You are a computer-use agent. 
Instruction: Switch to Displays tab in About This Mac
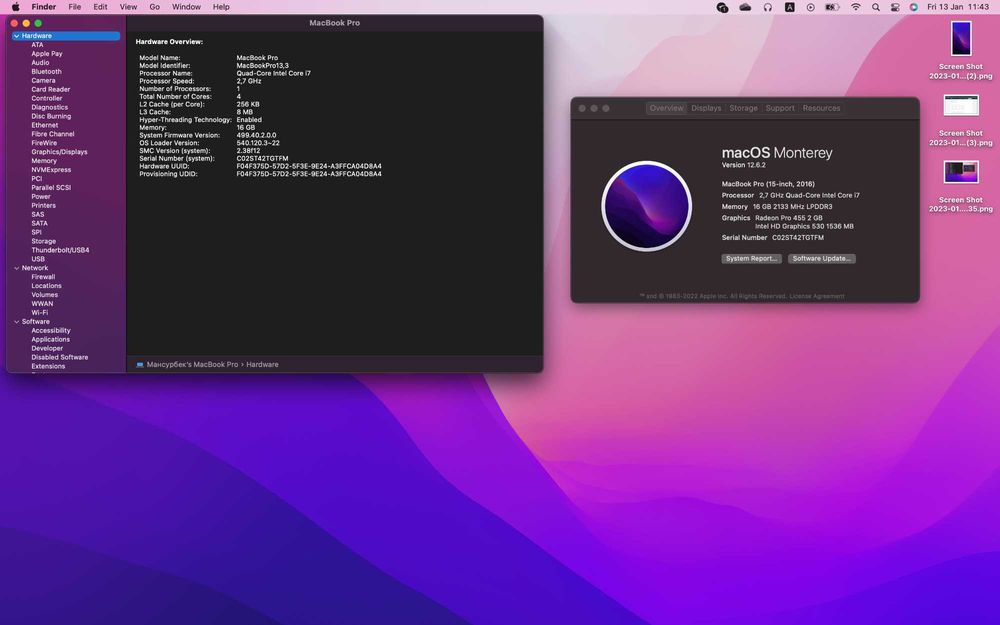coord(706,108)
